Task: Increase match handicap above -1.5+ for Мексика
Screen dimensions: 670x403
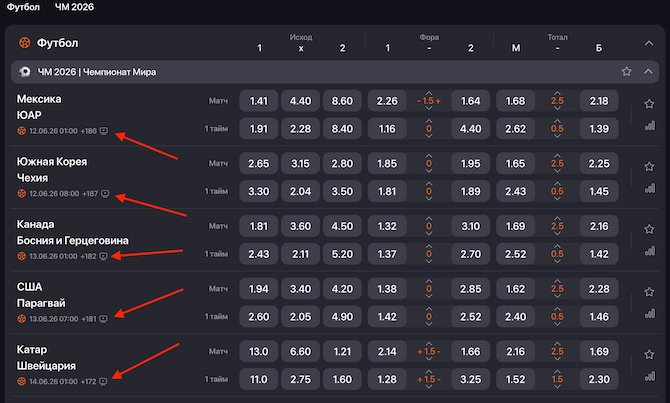Action: click(429, 93)
